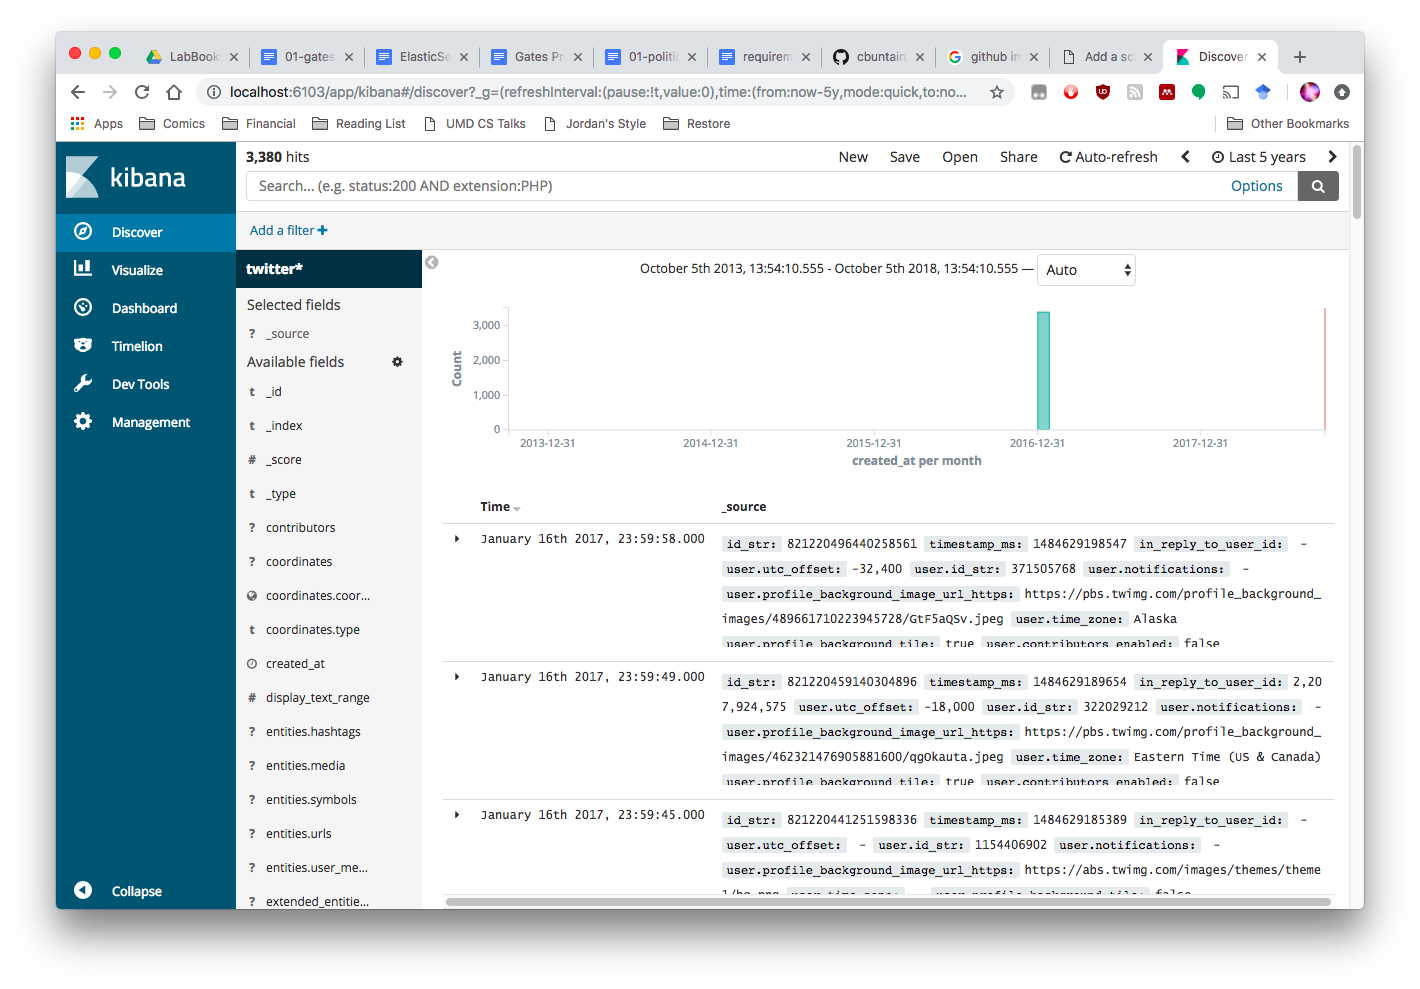The image size is (1420, 989).
Task: Open the Apps grid in bookmarks bar
Action: click(97, 124)
